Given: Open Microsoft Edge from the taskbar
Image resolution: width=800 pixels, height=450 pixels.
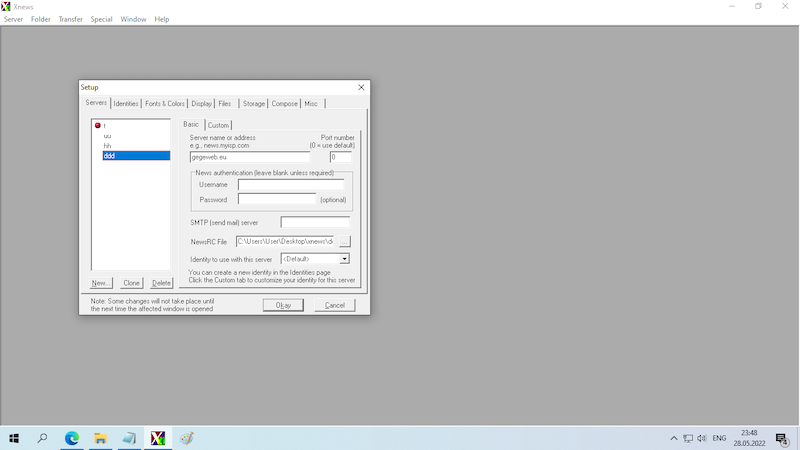Looking at the screenshot, I should pyautogui.click(x=72, y=438).
